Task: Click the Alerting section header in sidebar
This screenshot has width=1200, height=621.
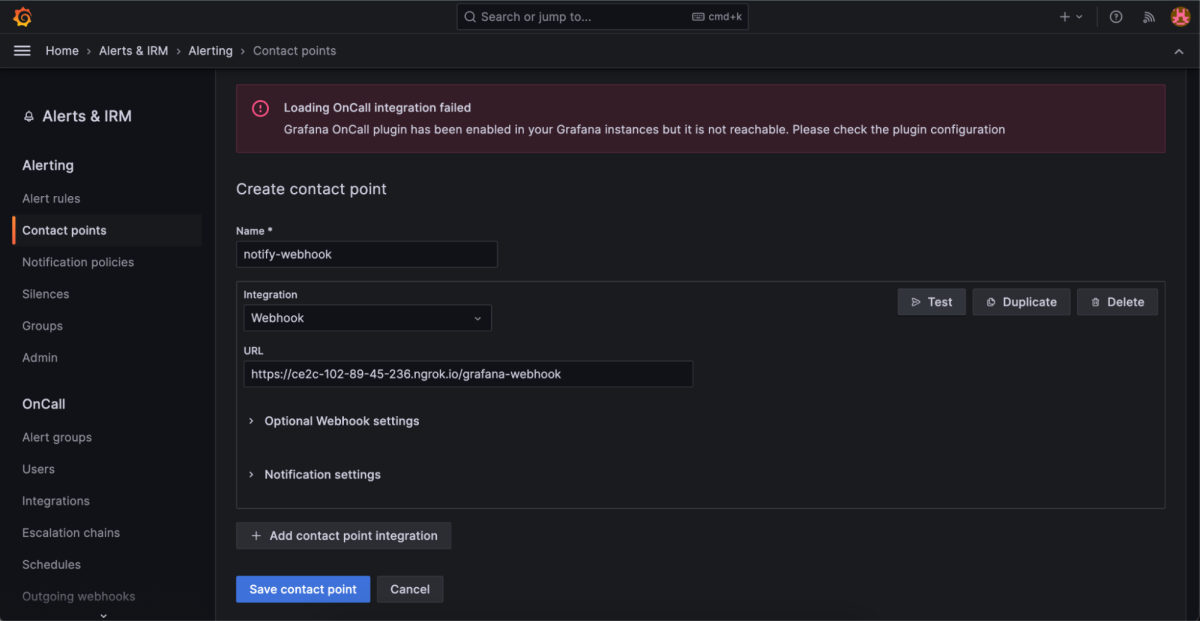Action: tap(48, 166)
